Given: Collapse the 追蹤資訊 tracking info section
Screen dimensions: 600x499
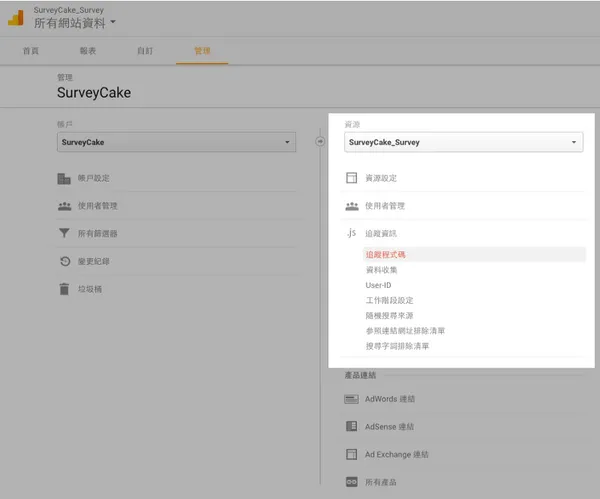Looking at the screenshot, I should [x=381, y=233].
